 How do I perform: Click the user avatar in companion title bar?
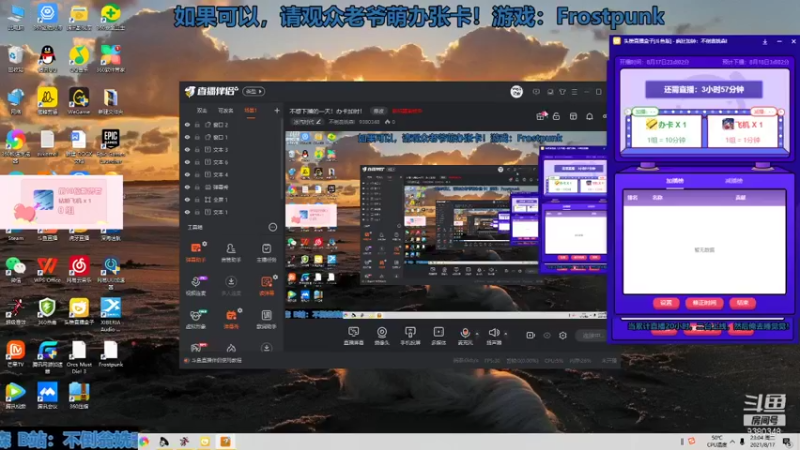[x=516, y=92]
